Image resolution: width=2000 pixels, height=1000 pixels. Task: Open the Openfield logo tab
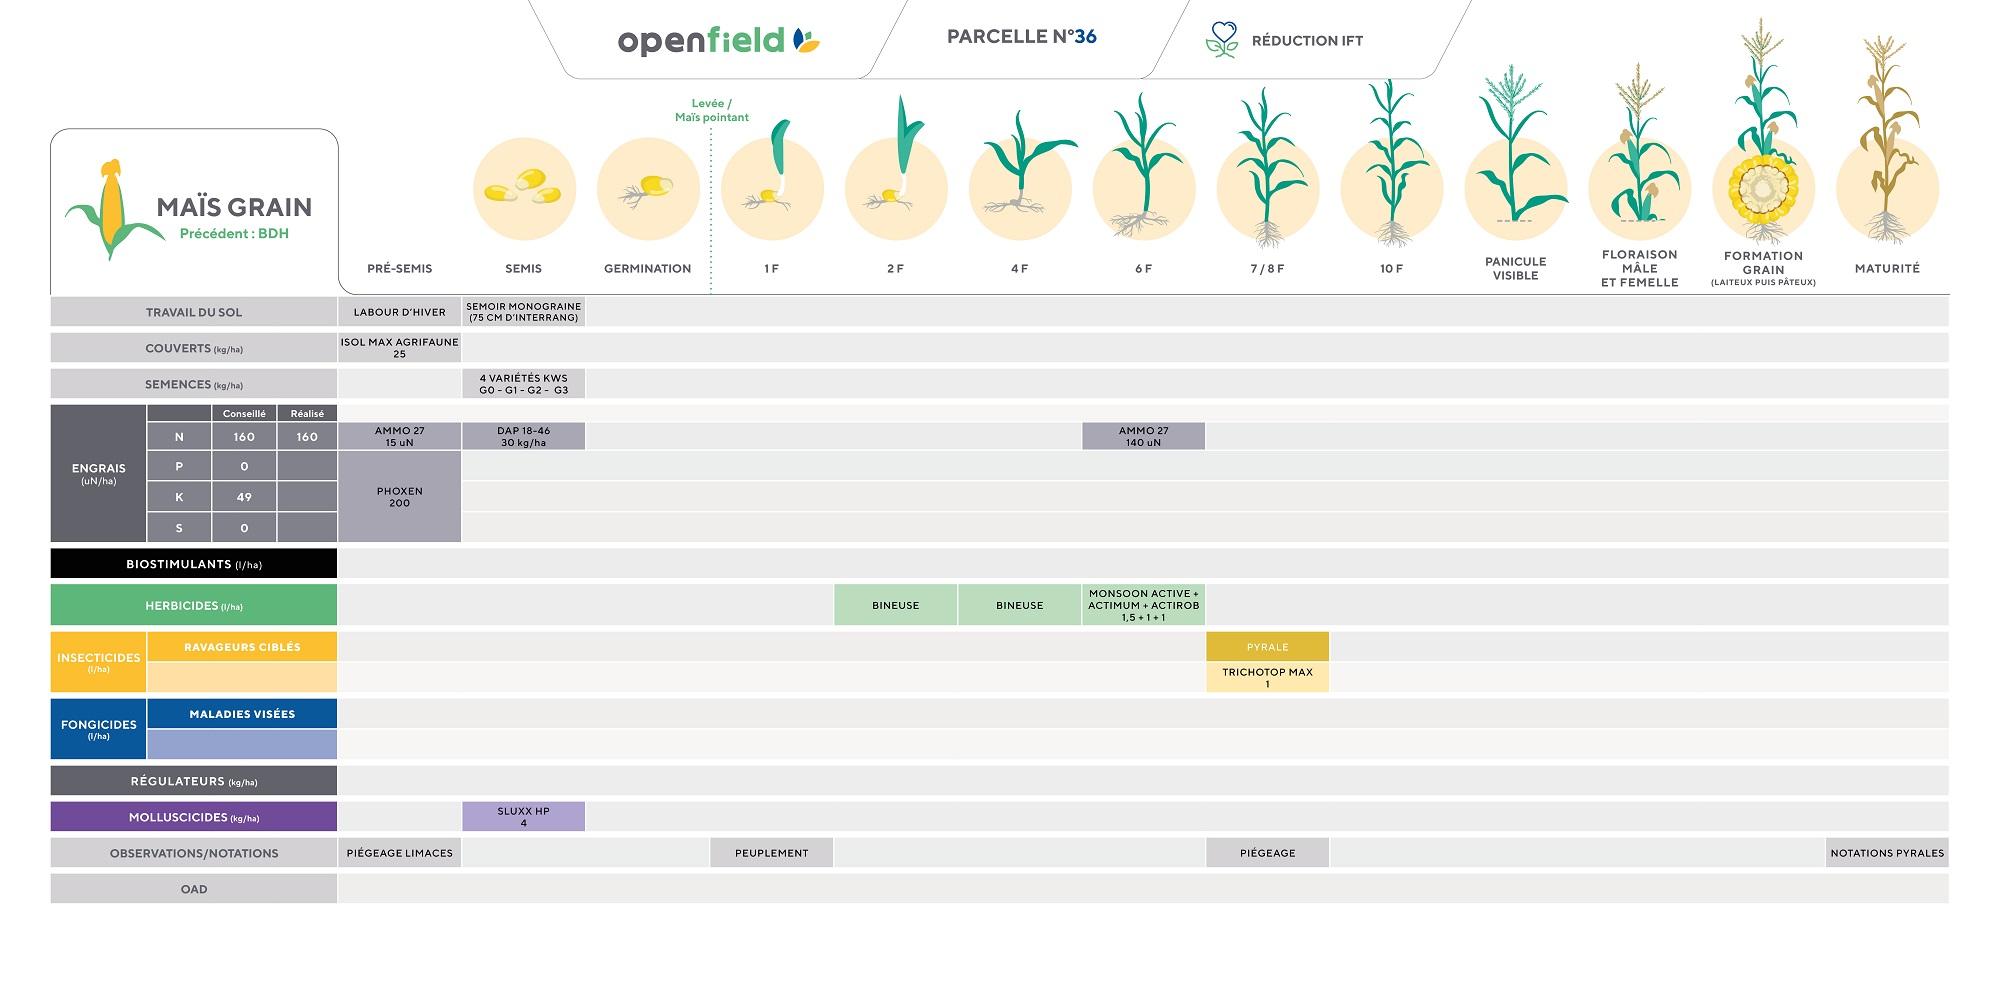[718, 40]
